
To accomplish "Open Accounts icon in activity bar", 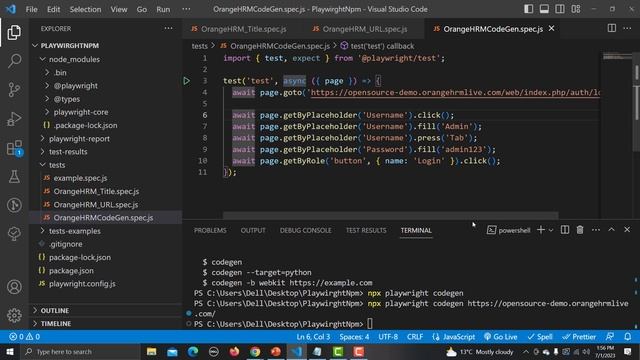I will pos(14,287).
